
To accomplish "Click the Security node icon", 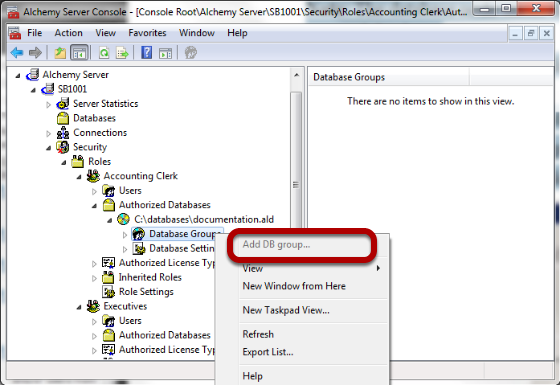I will coord(63,147).
